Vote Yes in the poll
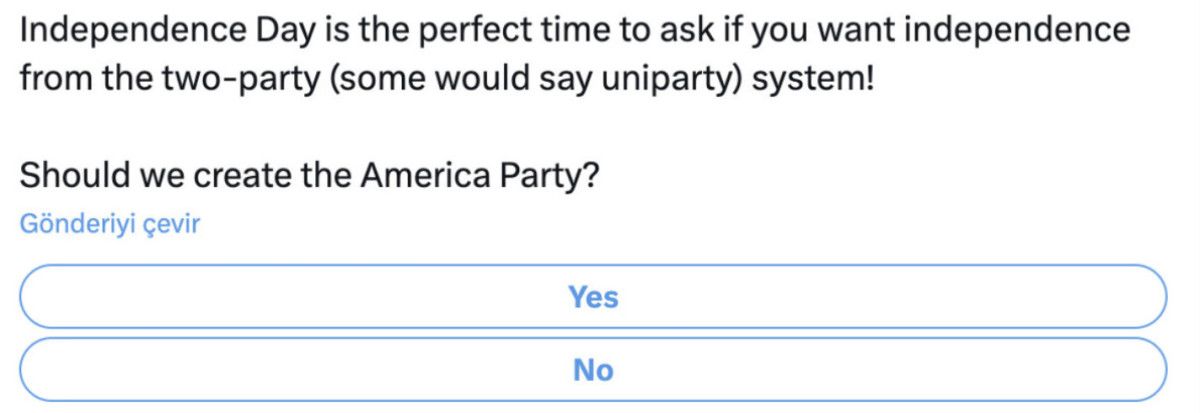This screenshot has height=413, width=1200. pos(593,297)
